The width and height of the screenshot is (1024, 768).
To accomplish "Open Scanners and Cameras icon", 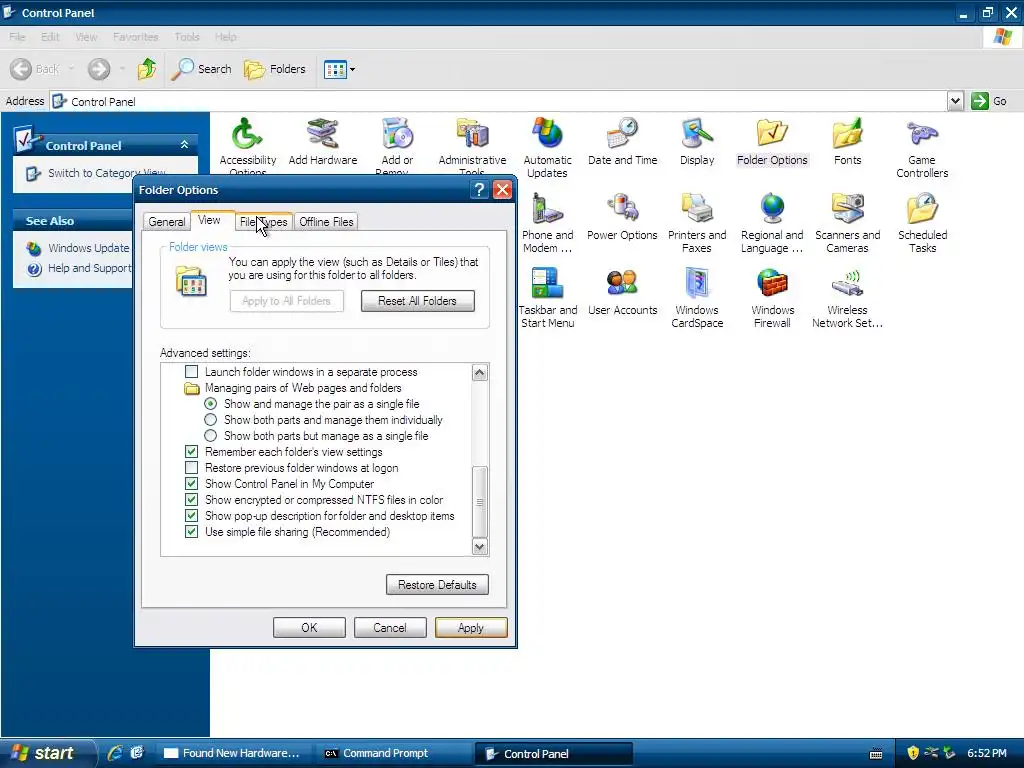I will click(847, 210).
